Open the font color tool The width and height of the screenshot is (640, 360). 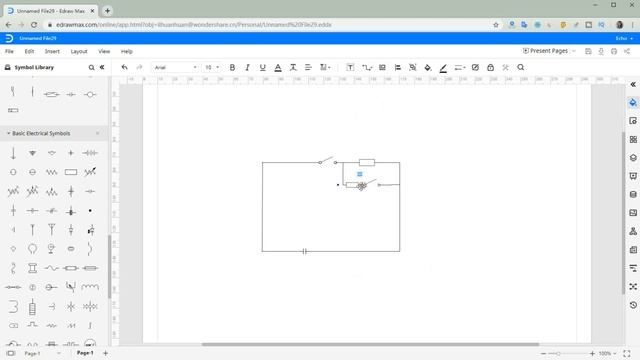(x=278, y=67)
